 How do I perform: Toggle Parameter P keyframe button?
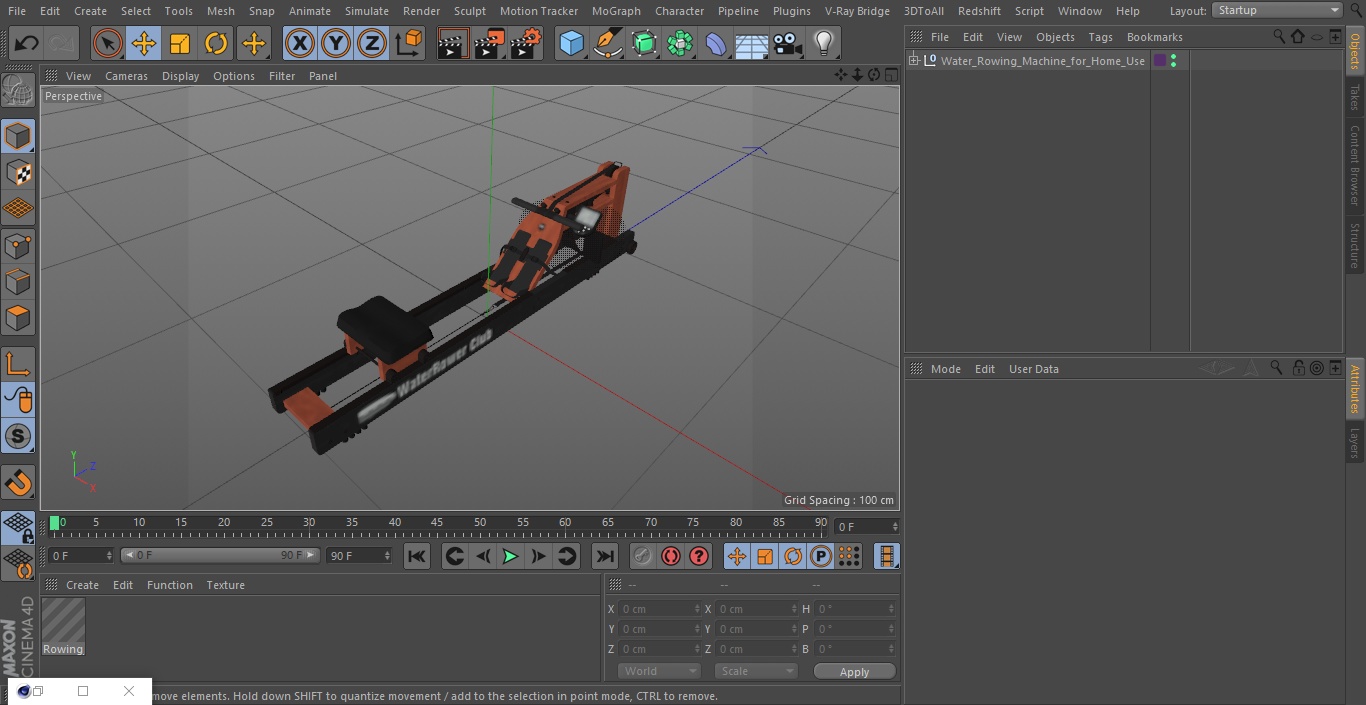821,556
